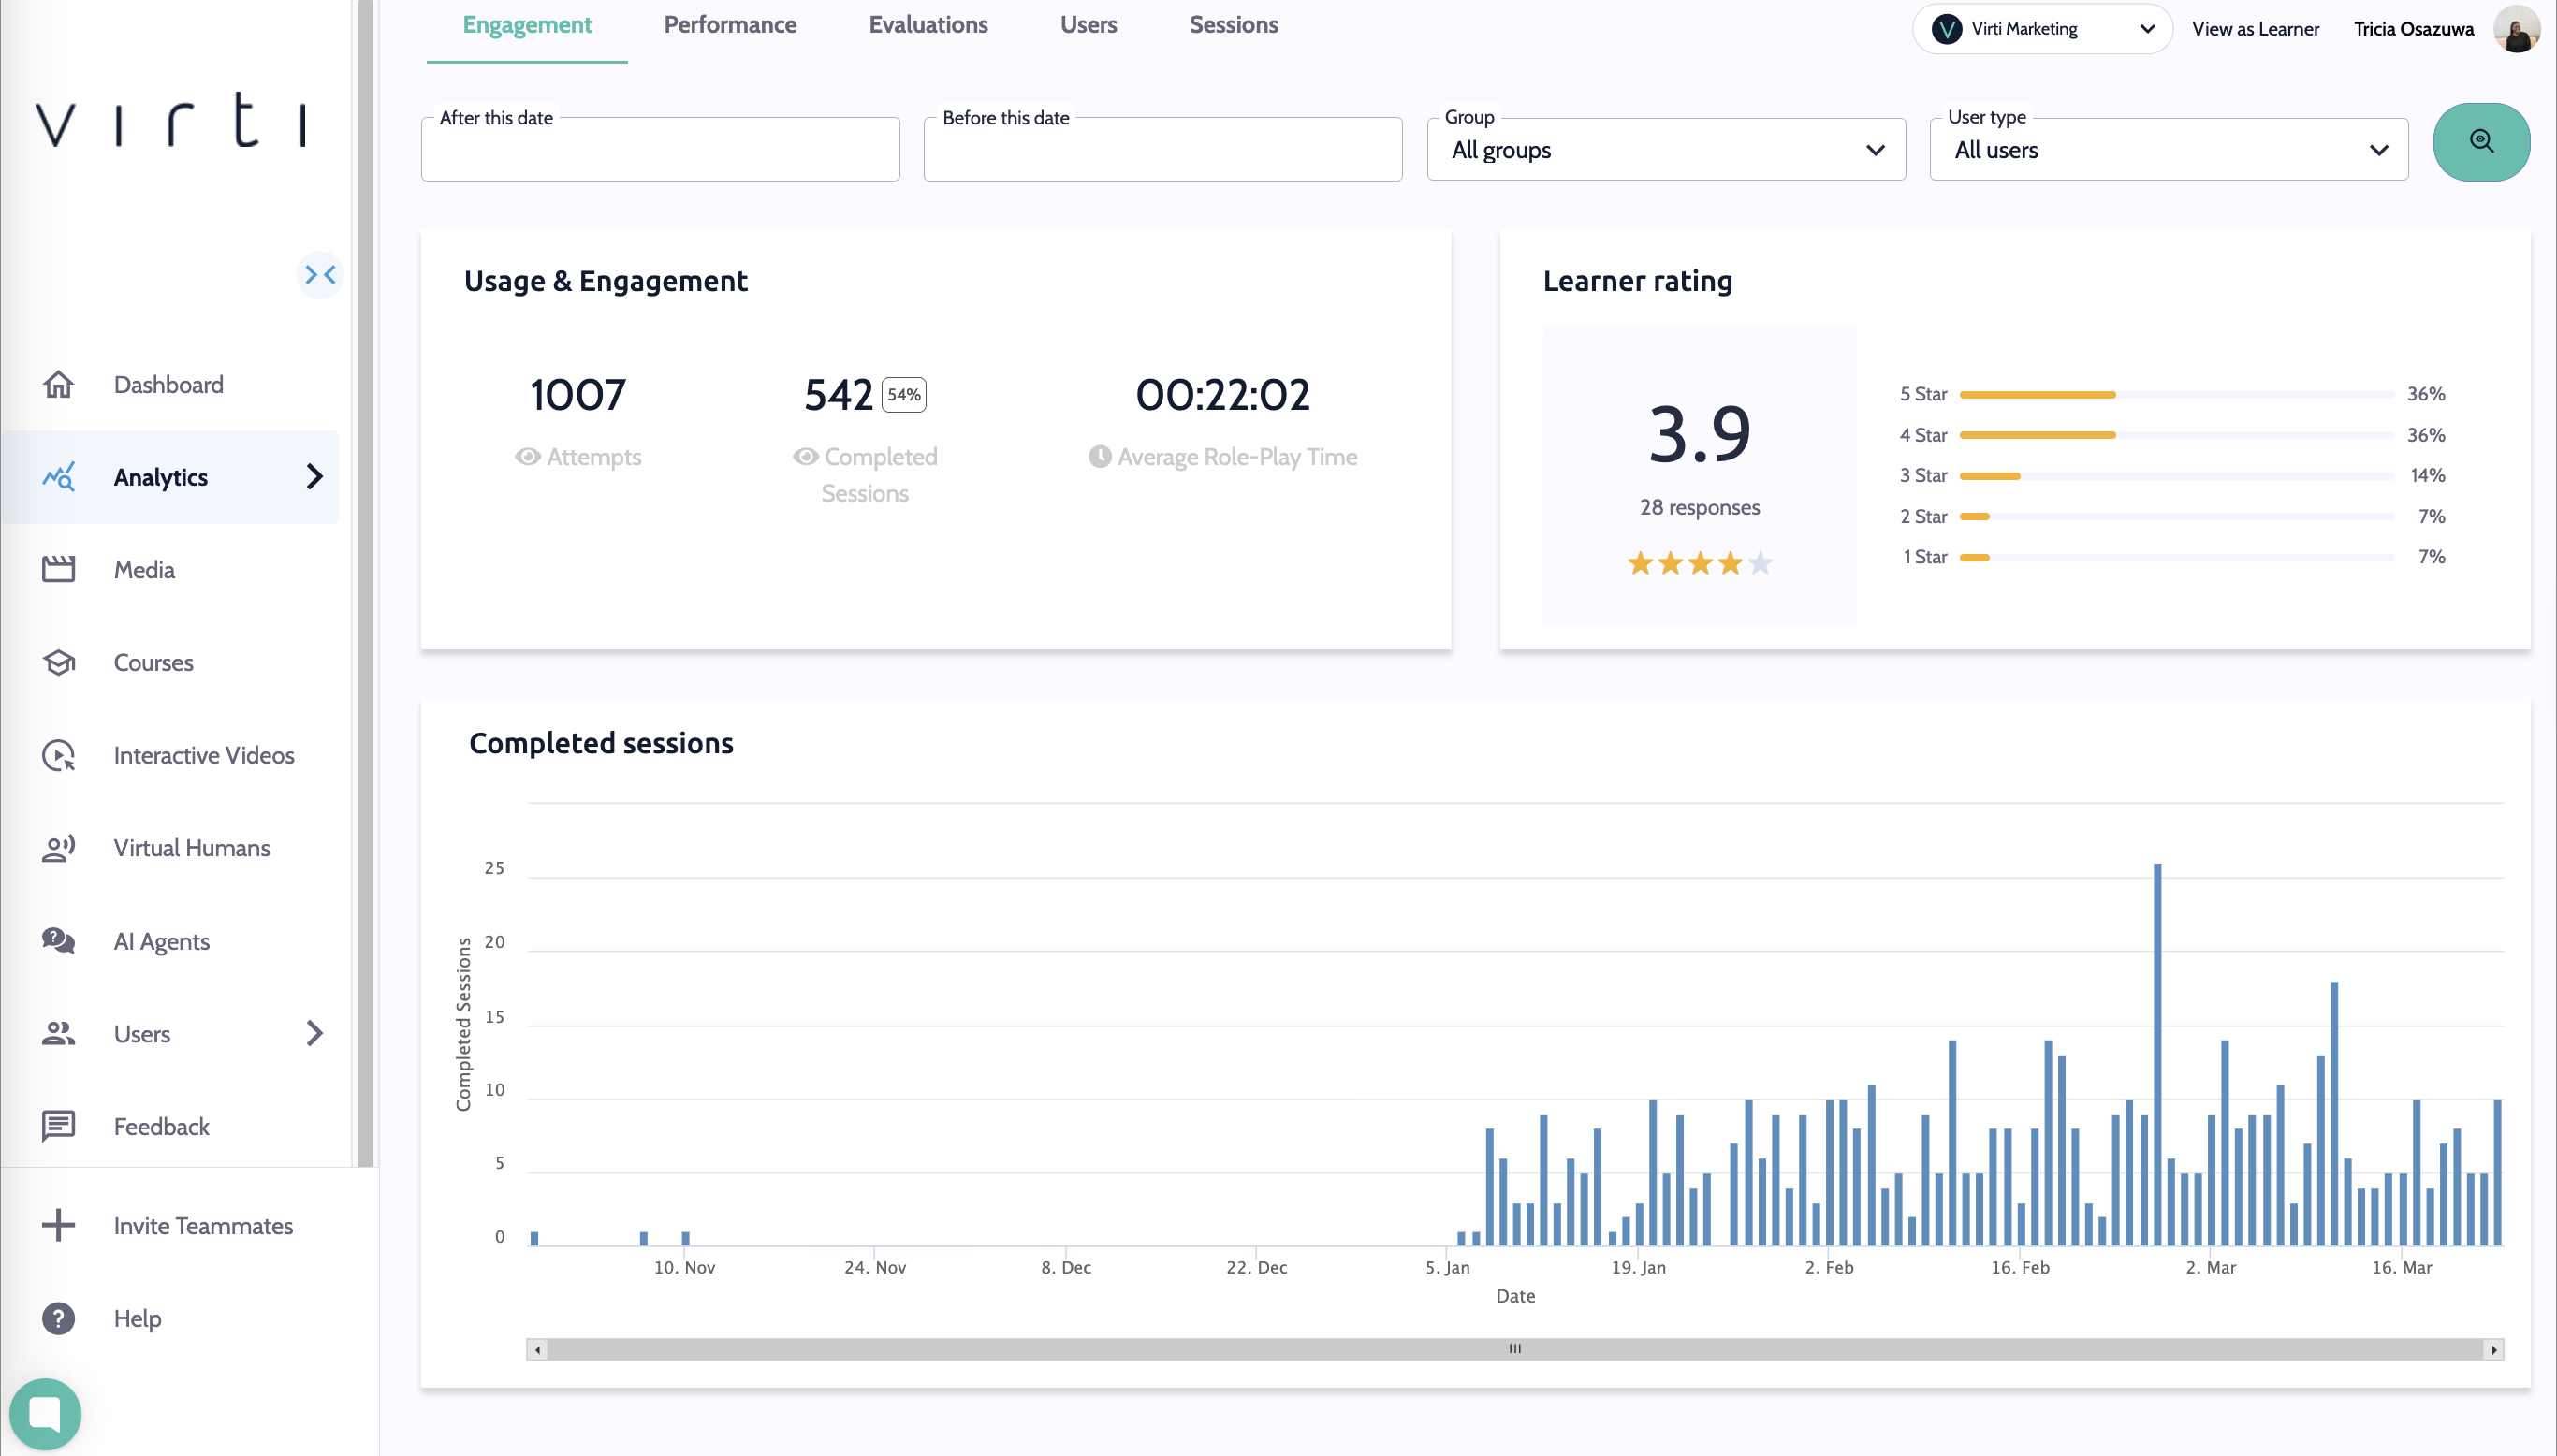The image size is (2557, 1456).
Task: Open the User type dropdown
Action: (x=2168, y=150)
